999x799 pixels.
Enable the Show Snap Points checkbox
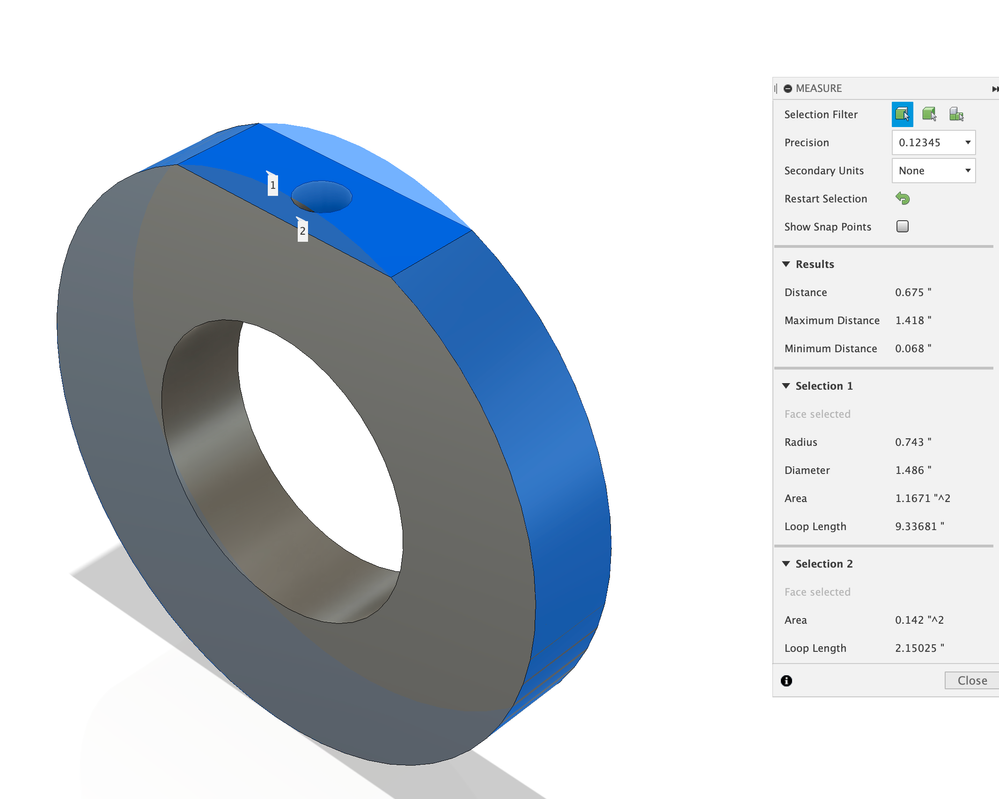click(x=902, y=226)
